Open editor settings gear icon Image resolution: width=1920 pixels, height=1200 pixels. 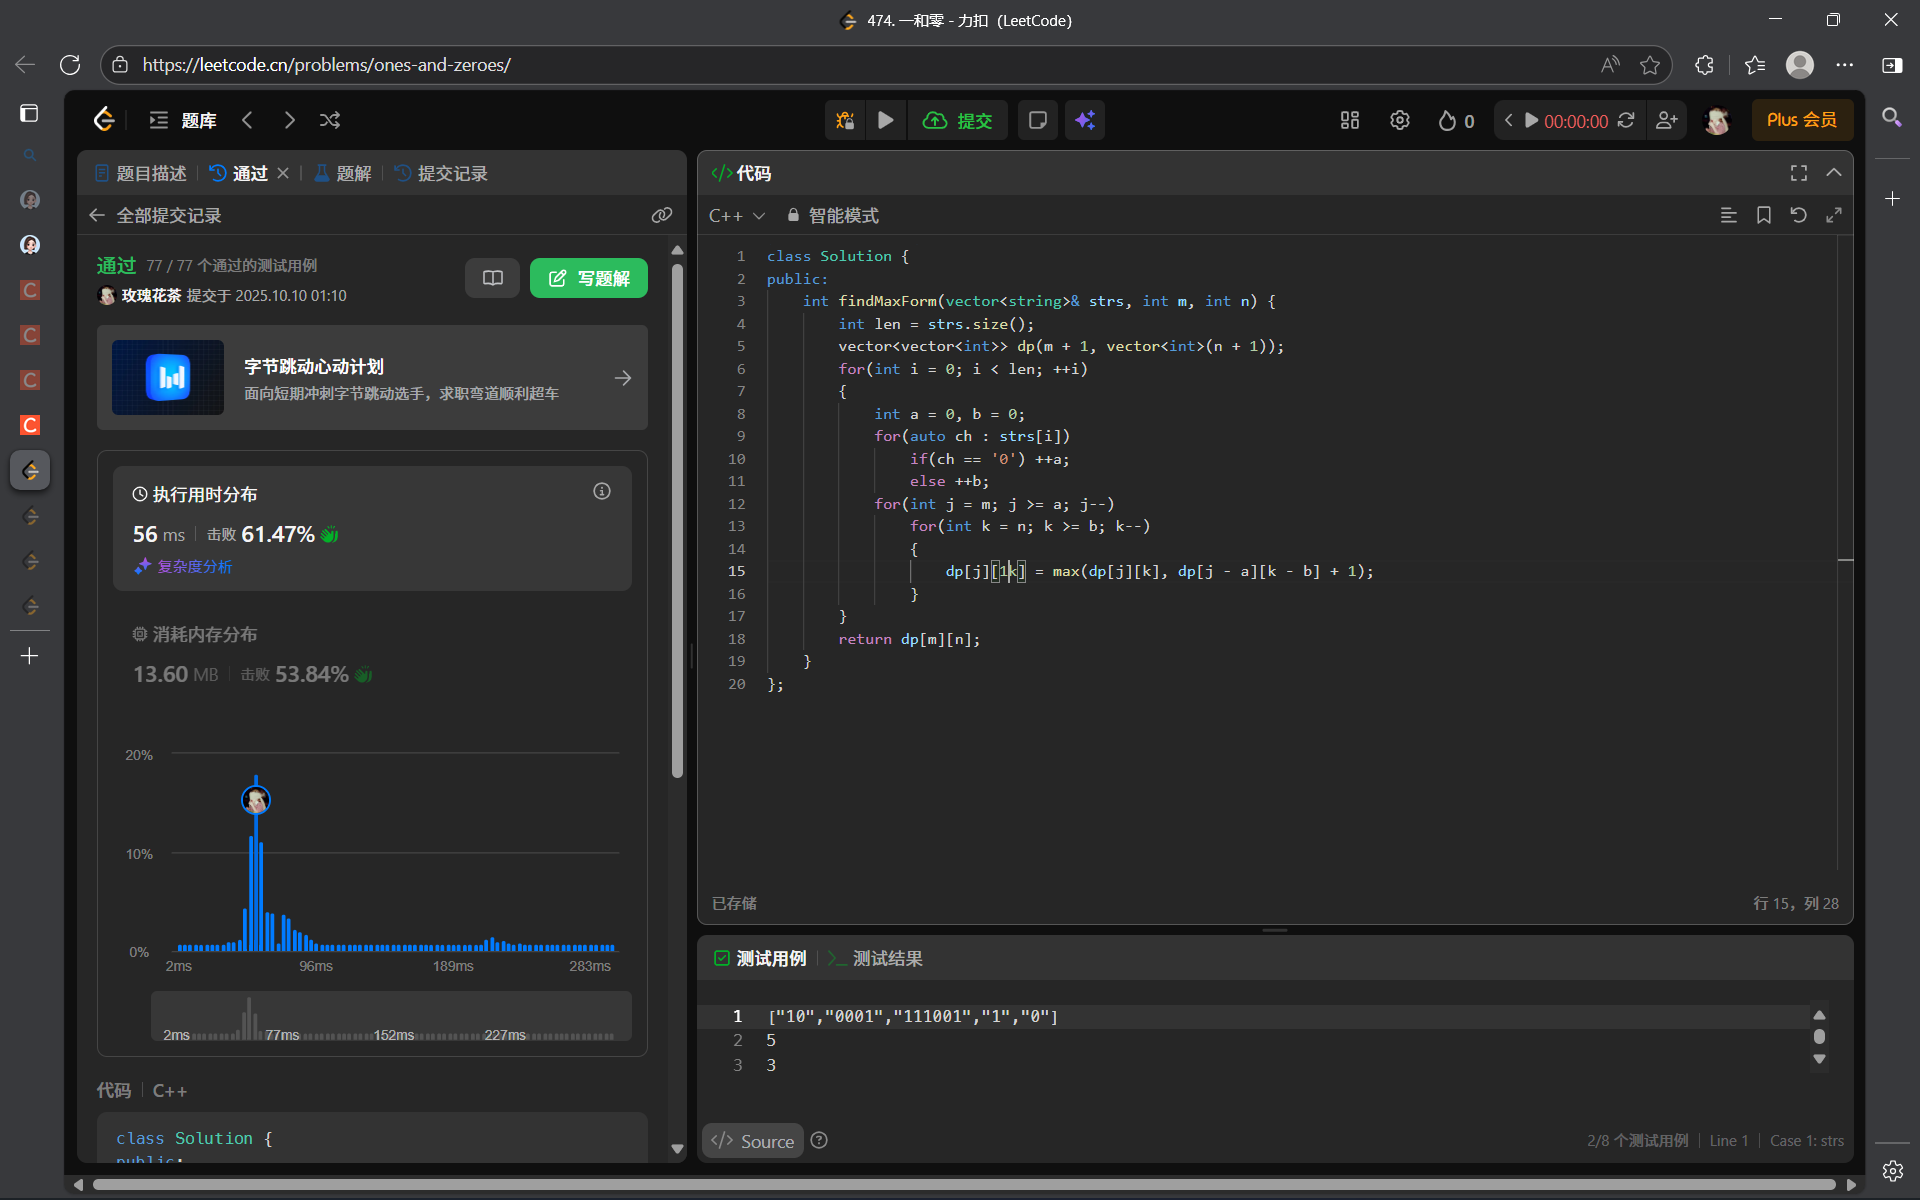1400,120
